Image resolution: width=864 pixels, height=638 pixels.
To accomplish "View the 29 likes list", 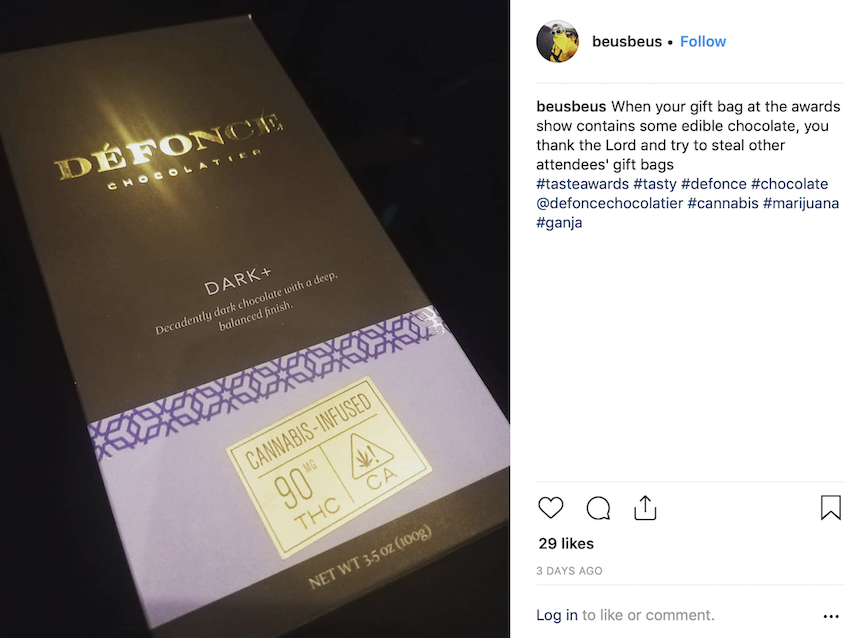I will coord(566,544).
